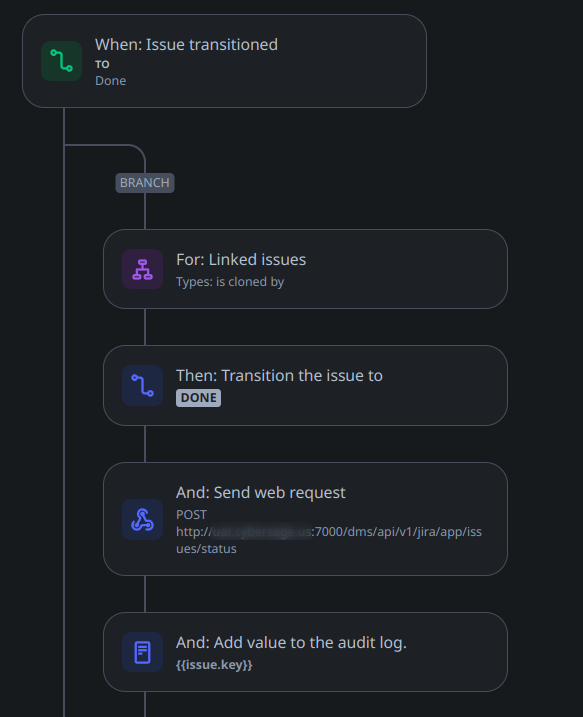Open the When: Issue transitioned trigger title
The image size is (583, 717).
(186, 44)
